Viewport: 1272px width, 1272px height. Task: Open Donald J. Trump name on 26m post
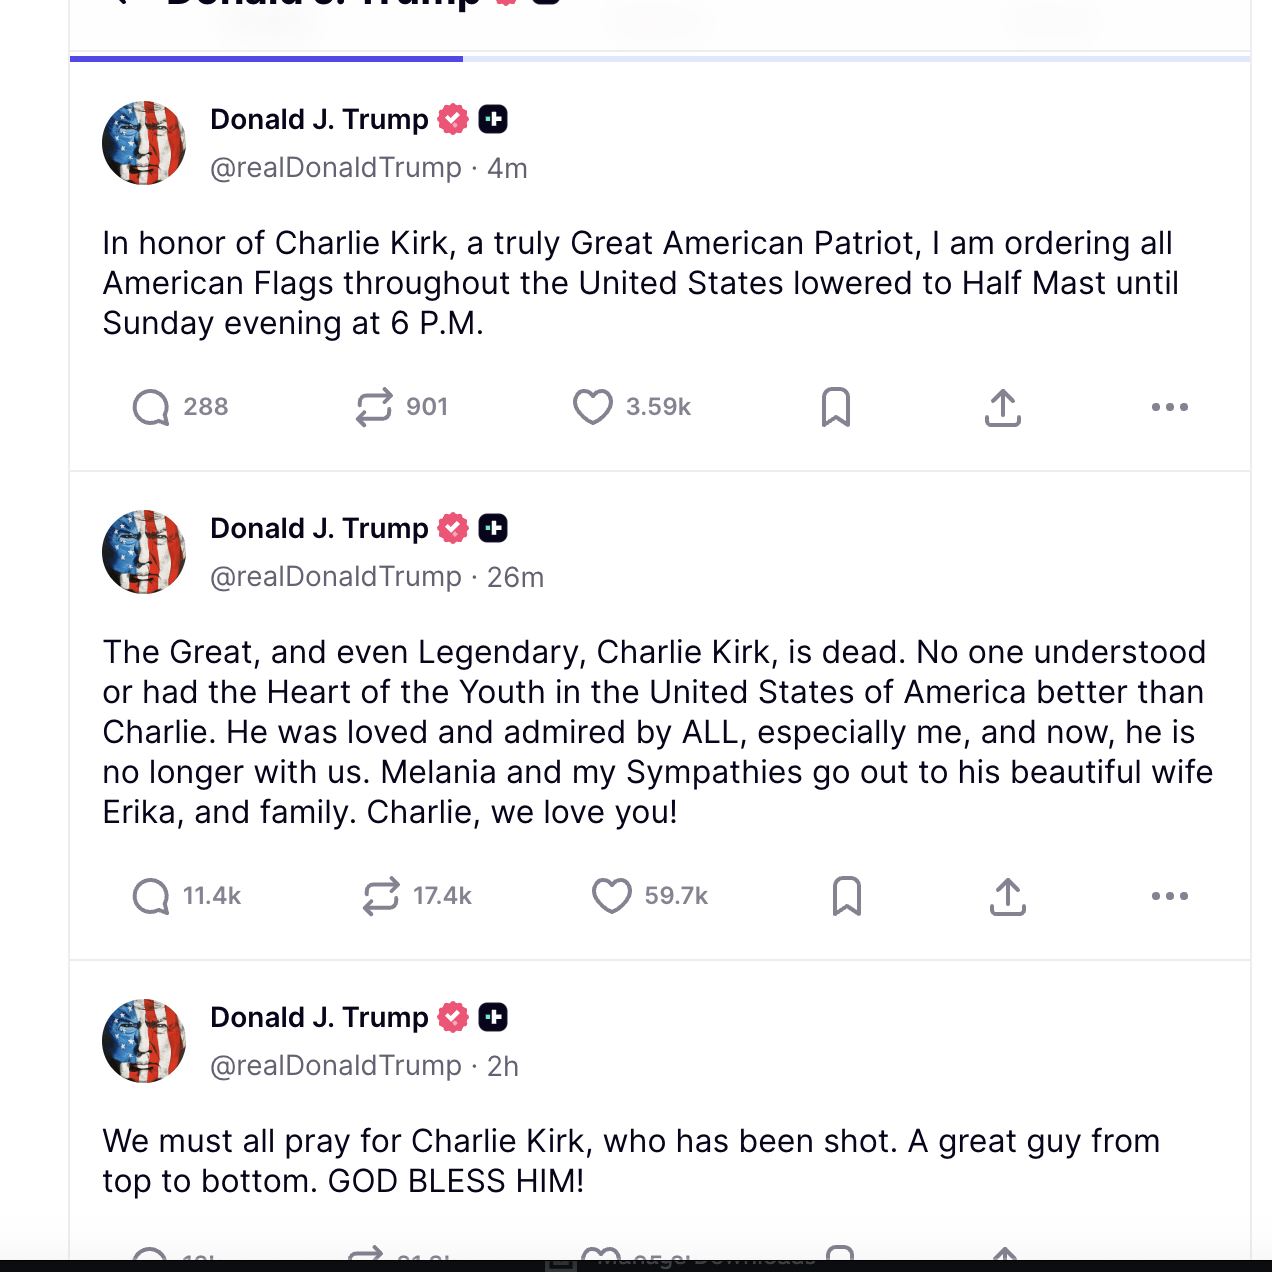tap(319, 528)
